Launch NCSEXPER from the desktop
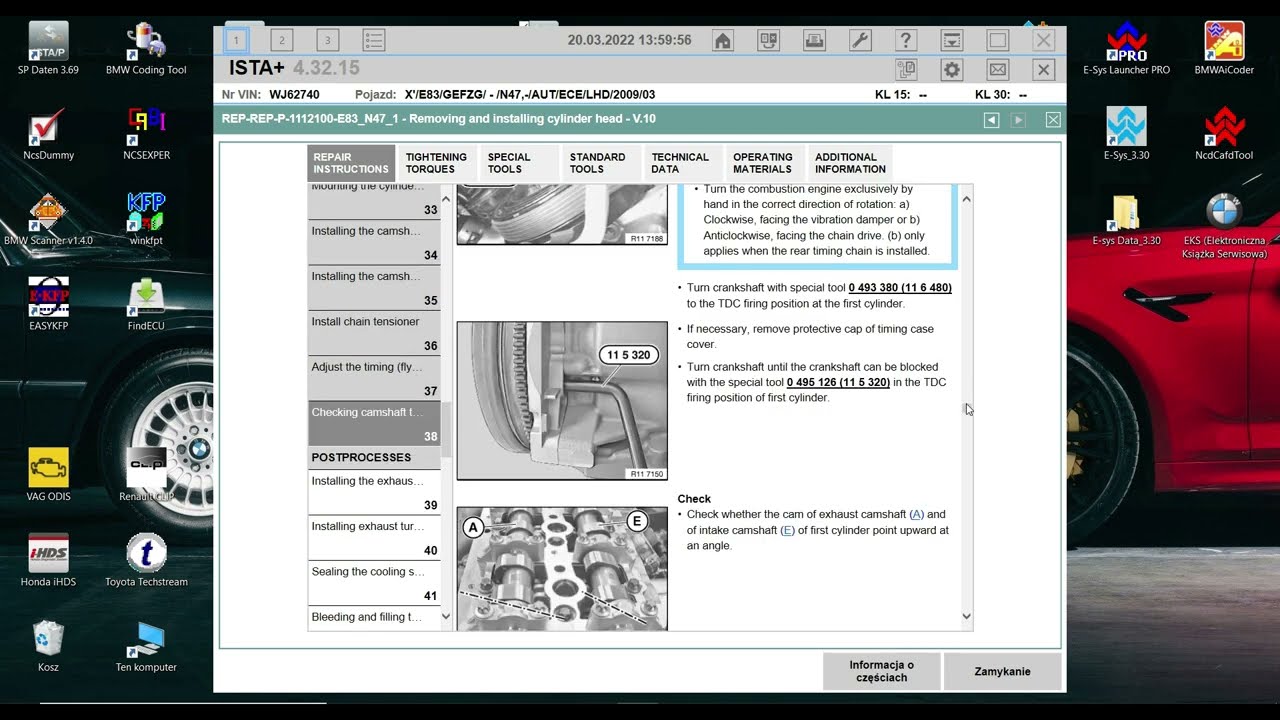This screenshot has width=1280, height=720. (146, 133)
